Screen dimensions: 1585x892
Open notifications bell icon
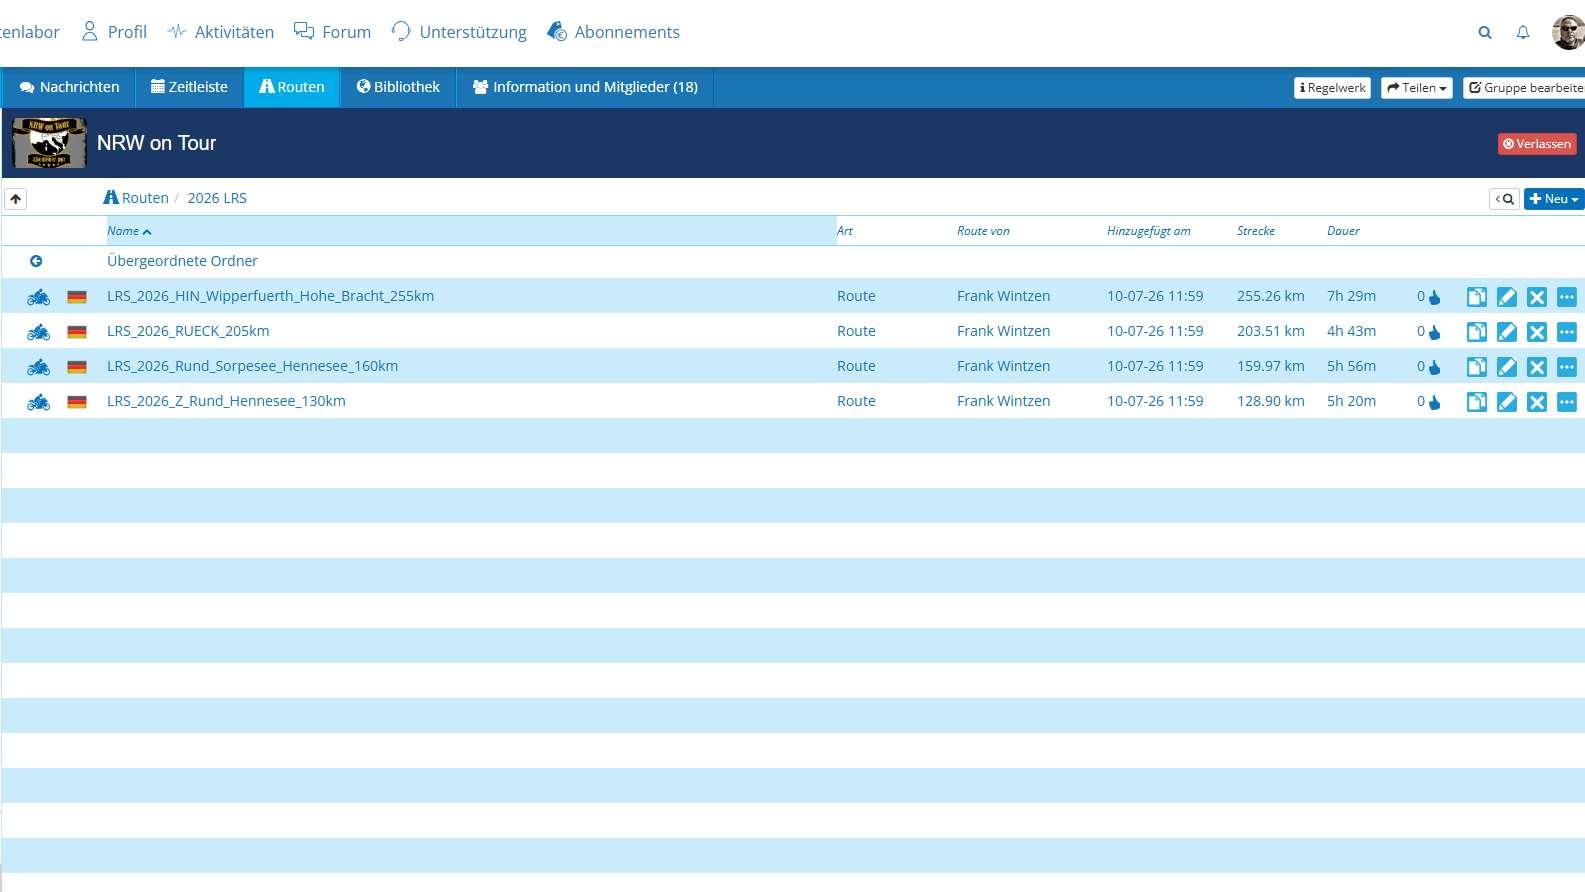[1523, 32]
